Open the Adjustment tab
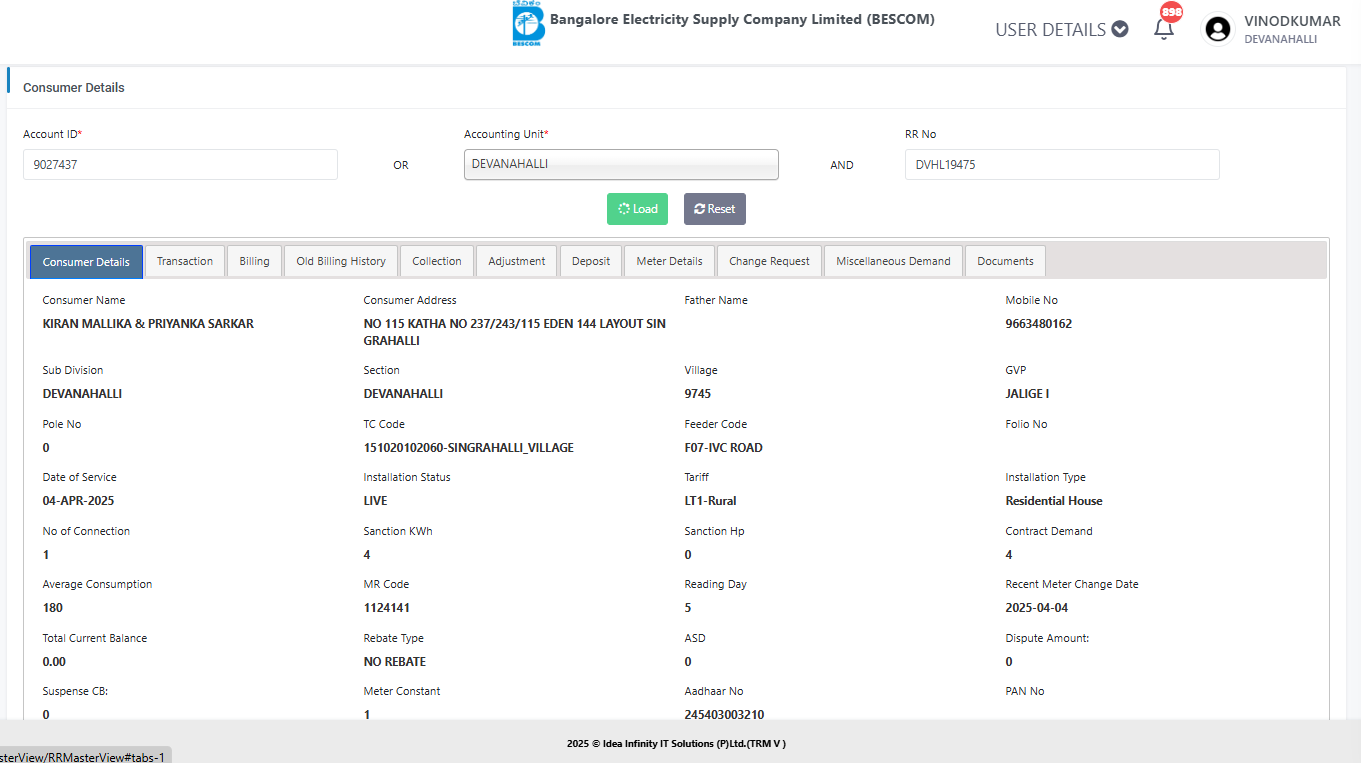Image resolution: width=1361 pixels, height=763 pixels. pyautogui.click(x=517, y=261)
